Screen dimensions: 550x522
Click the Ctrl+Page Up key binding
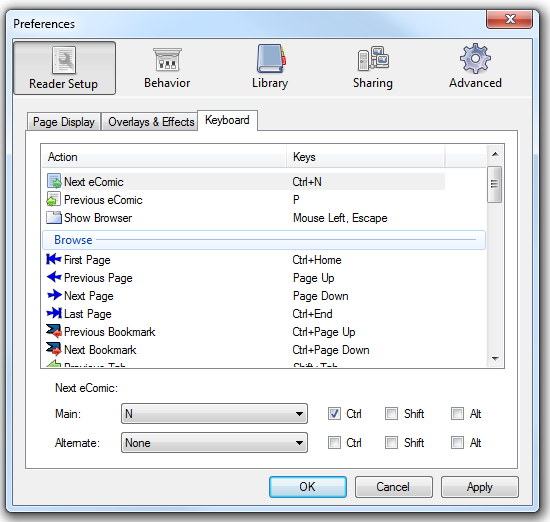(x=324, y=332)
